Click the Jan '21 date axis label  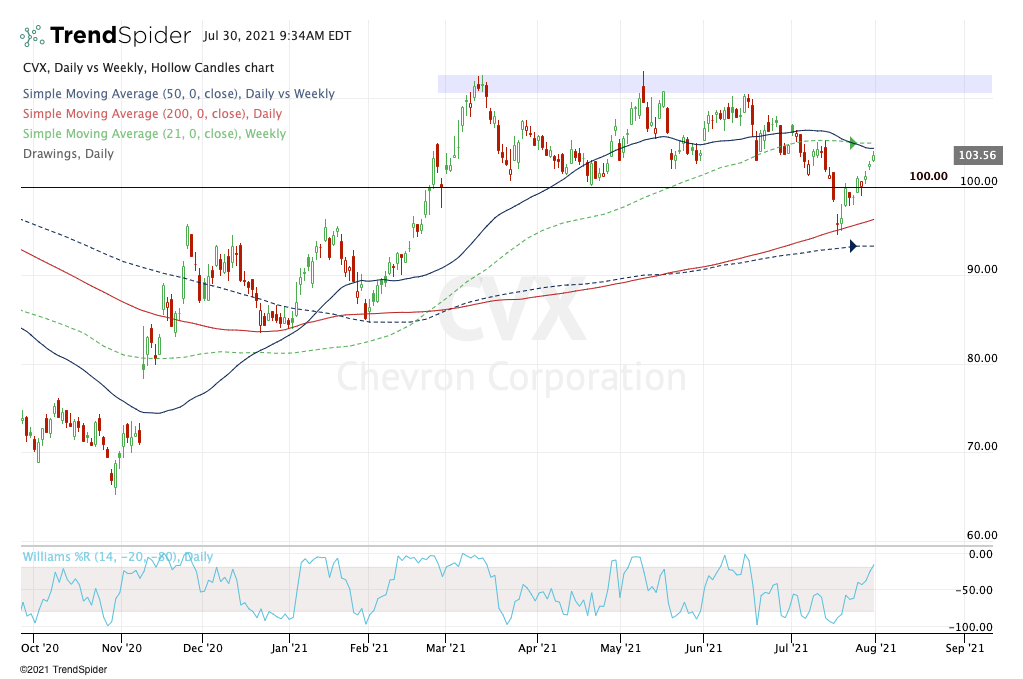coord(289,648)
